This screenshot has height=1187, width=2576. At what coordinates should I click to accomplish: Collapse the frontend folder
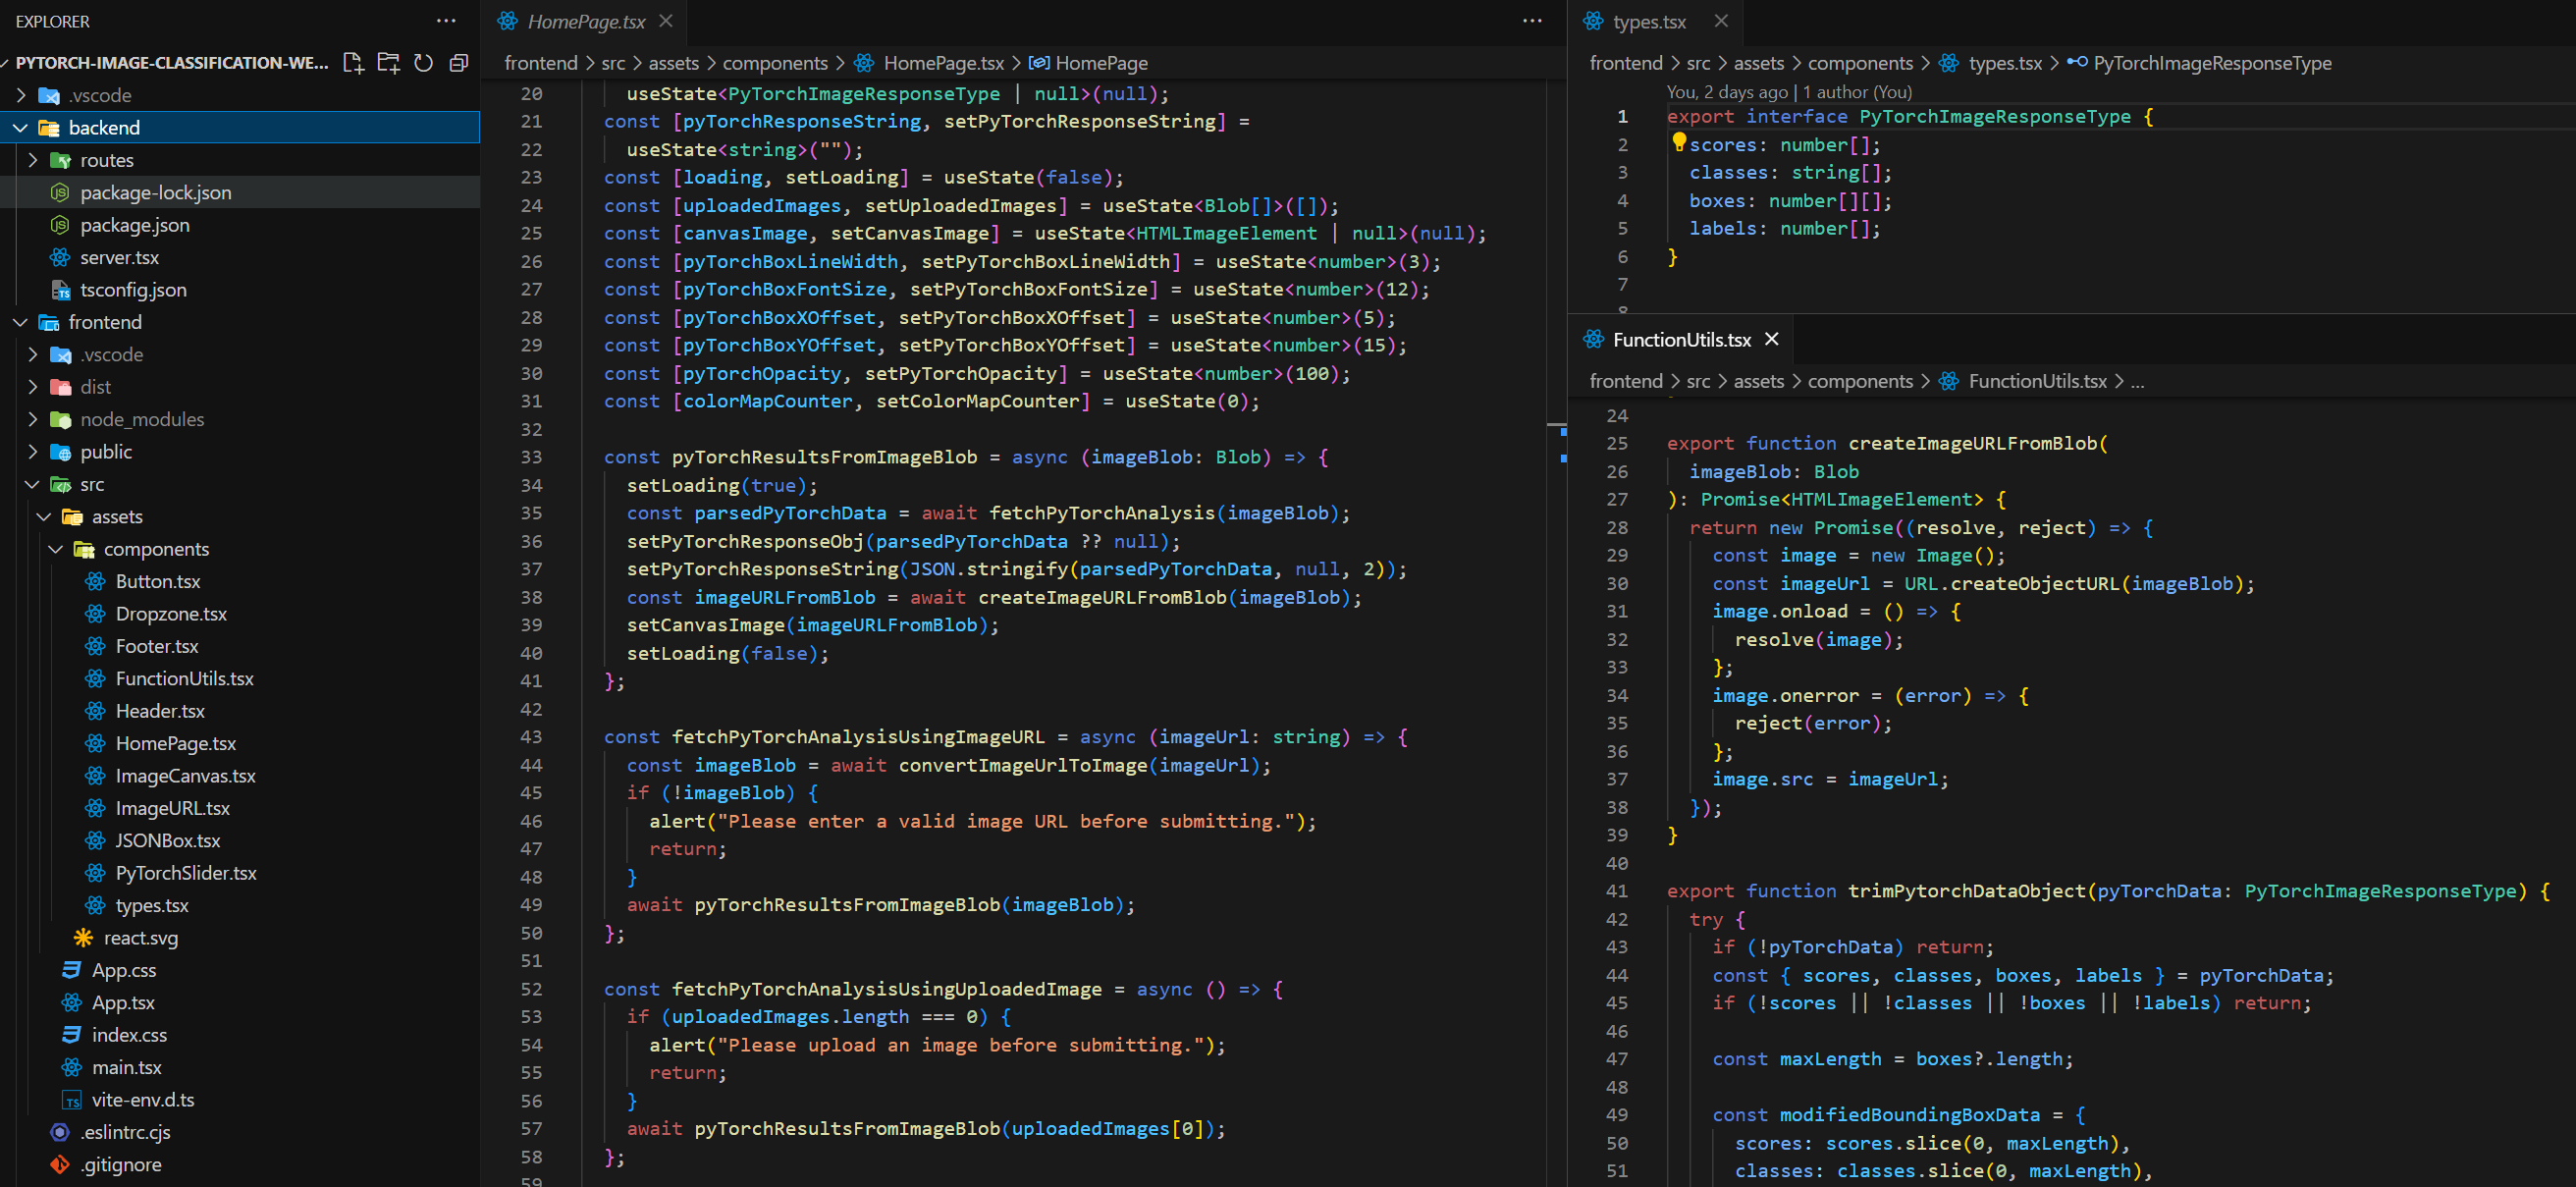click(x=21, y=322)
